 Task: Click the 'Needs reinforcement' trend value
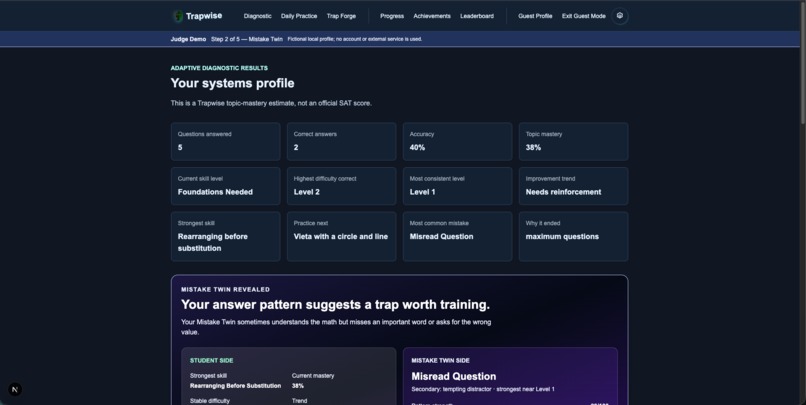(x=563, y=192)
